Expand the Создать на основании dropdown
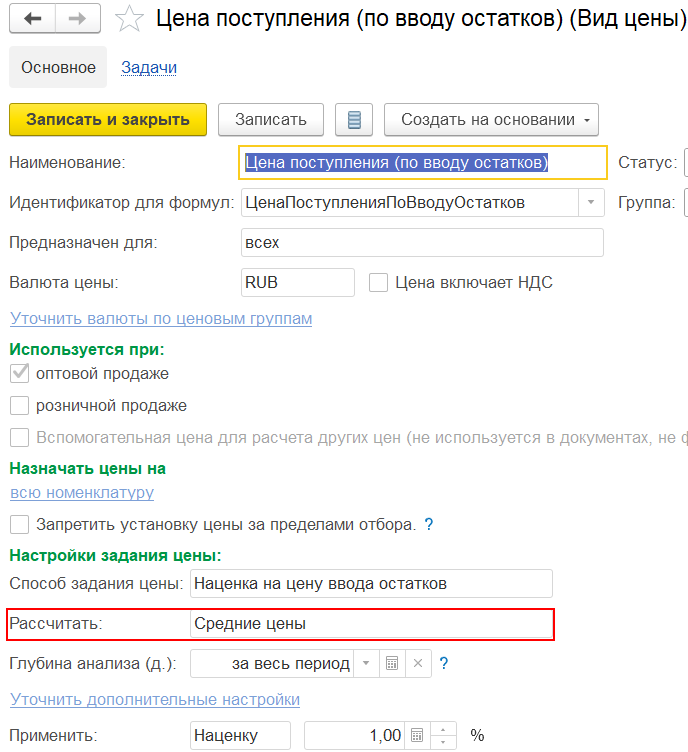 490,120
